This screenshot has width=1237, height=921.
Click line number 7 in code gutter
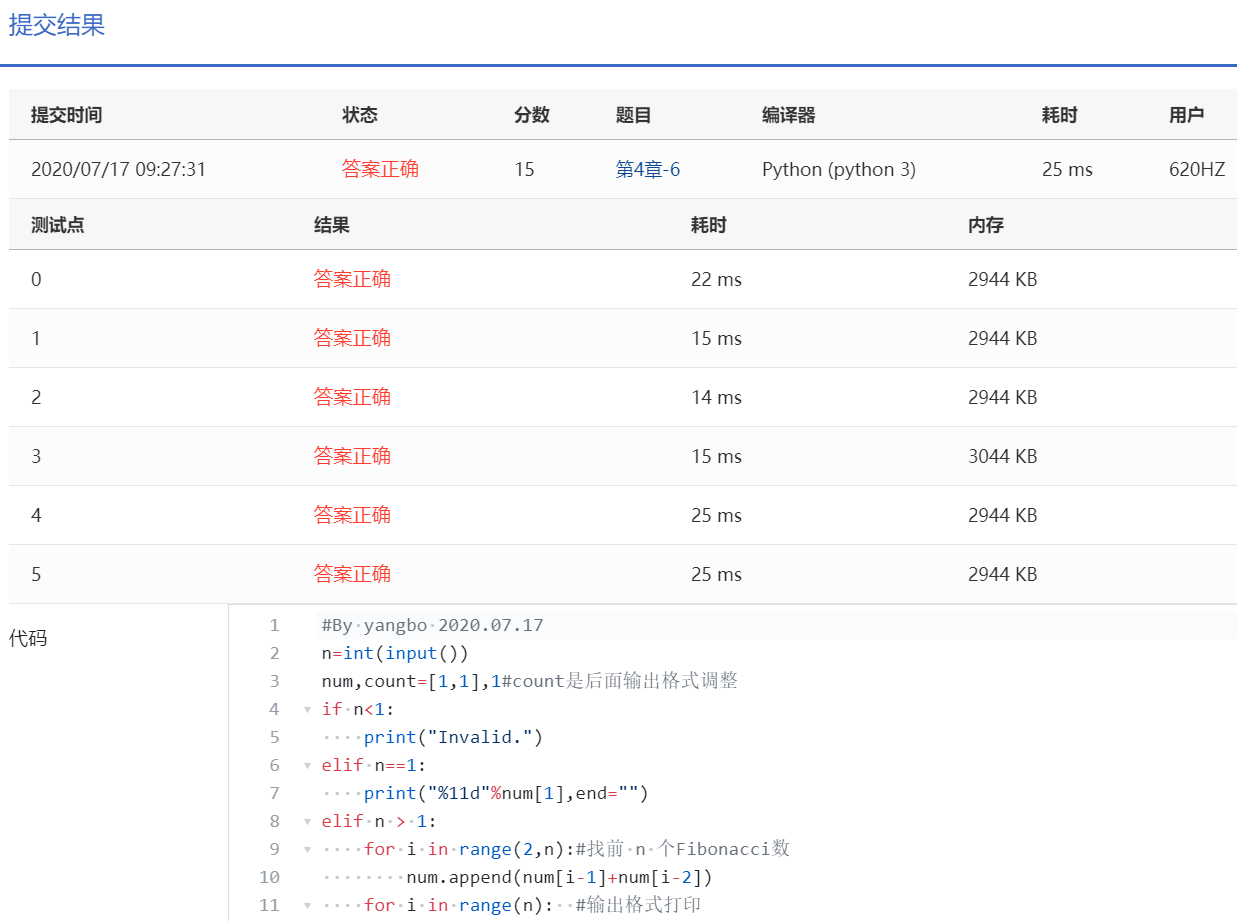tap(274, 794)
